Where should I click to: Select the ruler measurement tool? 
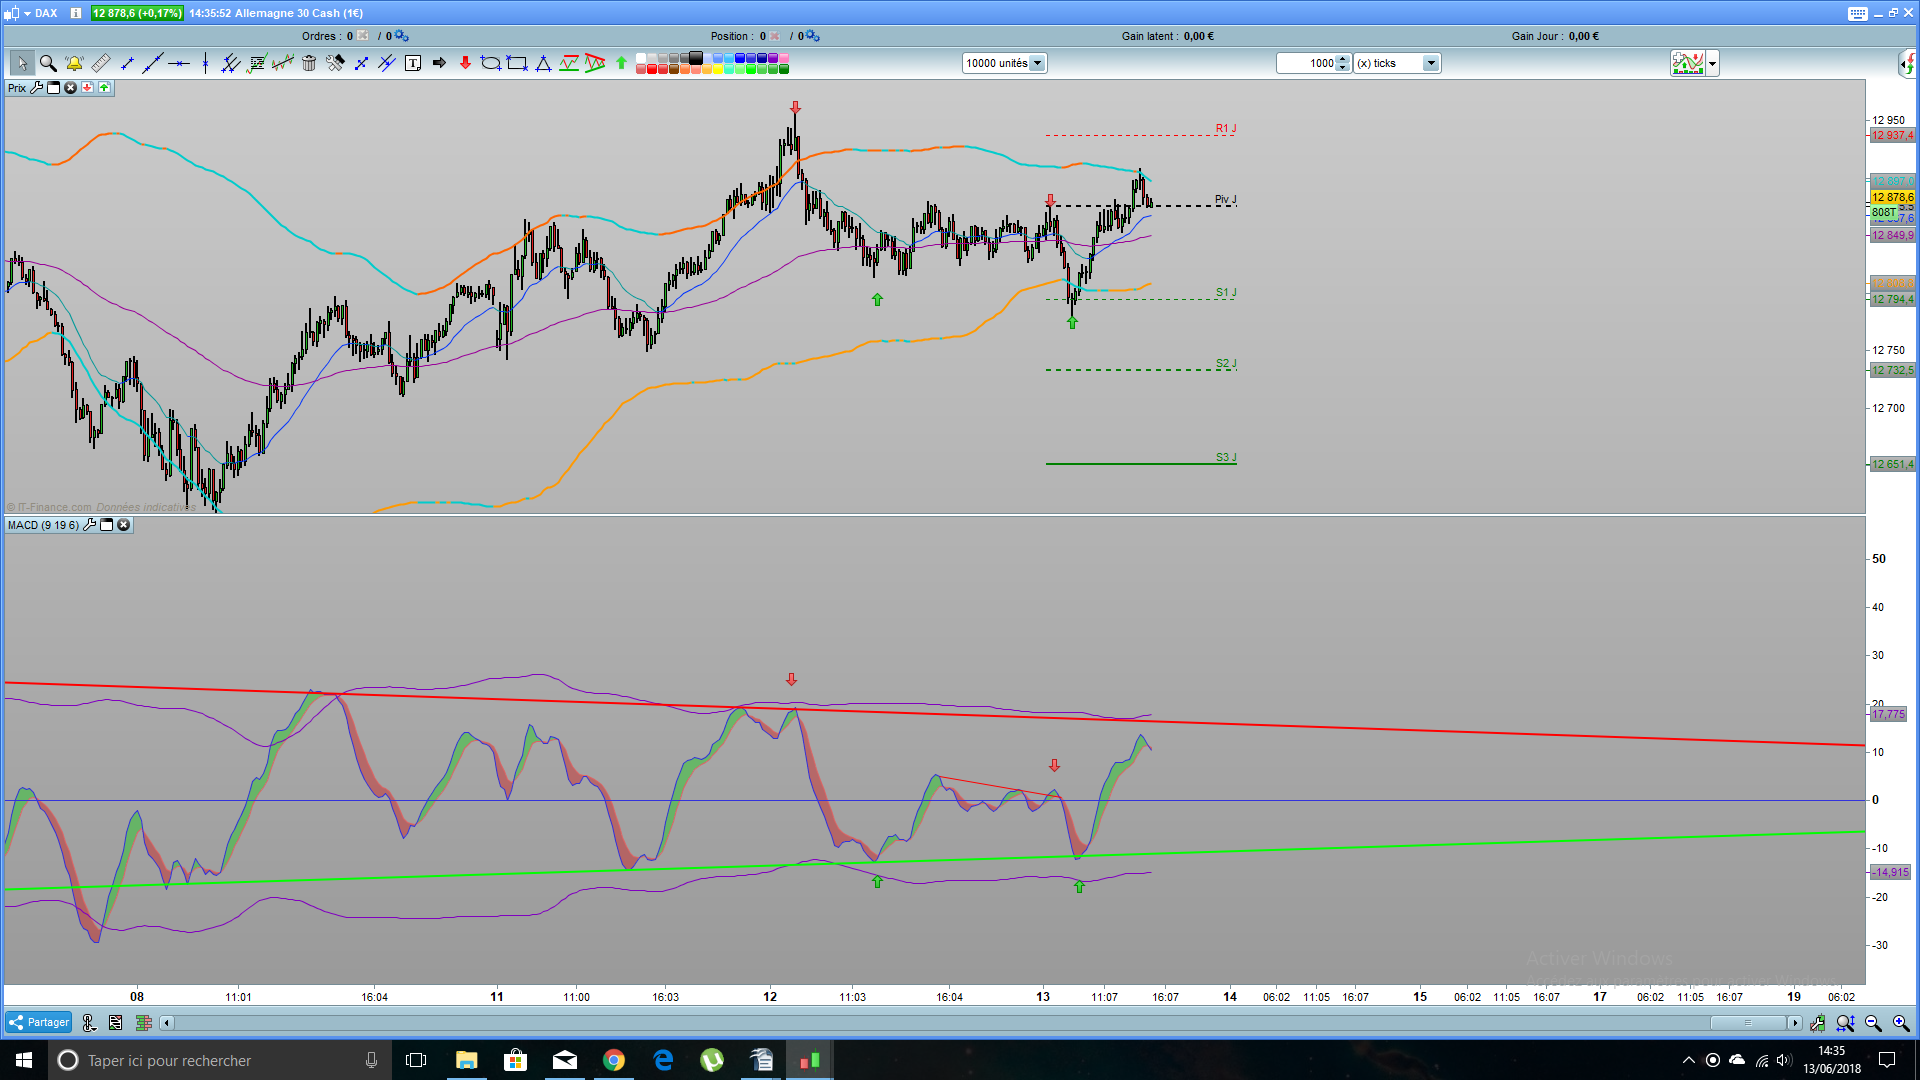[x=100, y=63]
